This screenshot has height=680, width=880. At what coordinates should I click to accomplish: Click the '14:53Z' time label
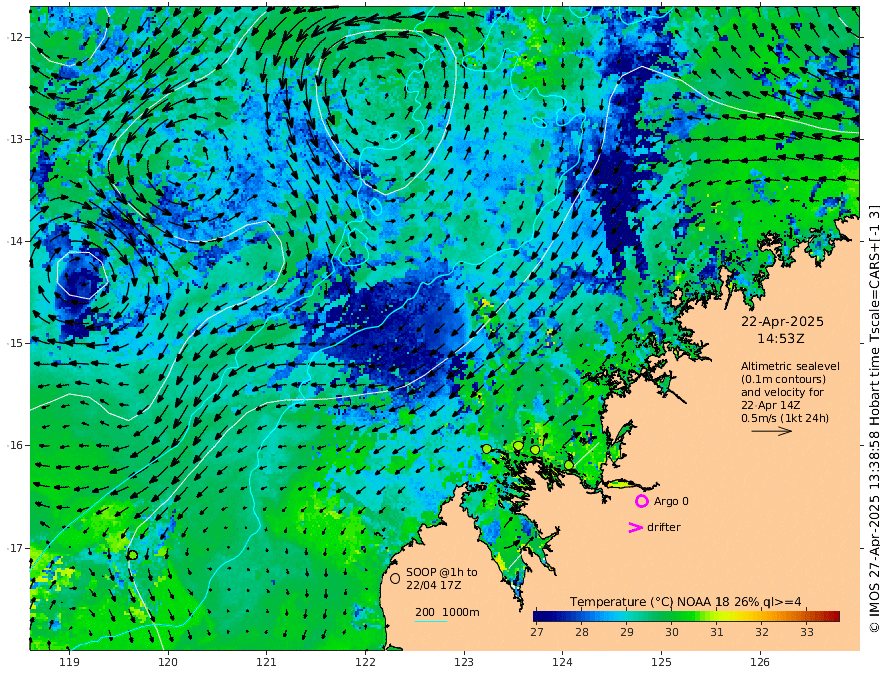coord(781,339)
